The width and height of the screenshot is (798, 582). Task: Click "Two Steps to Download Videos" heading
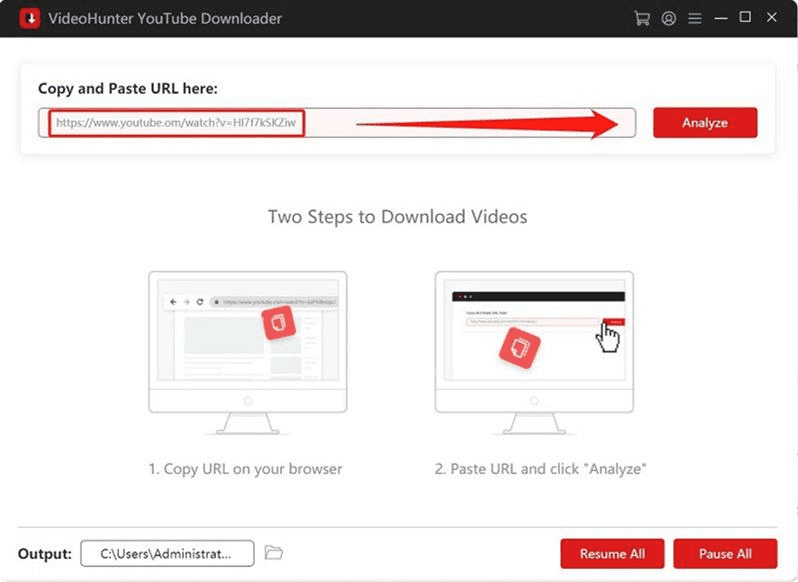pyautogui.click(x=397, y=216)
